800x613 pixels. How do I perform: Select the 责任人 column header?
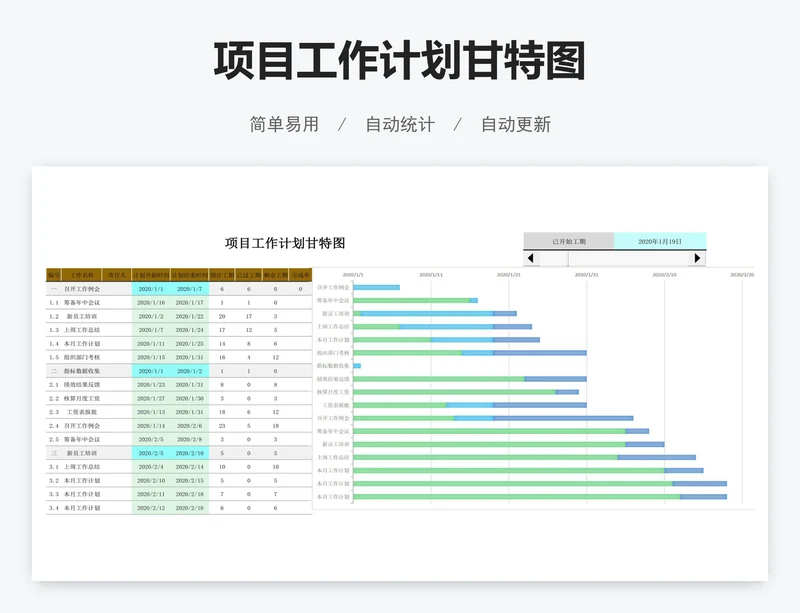117,275
